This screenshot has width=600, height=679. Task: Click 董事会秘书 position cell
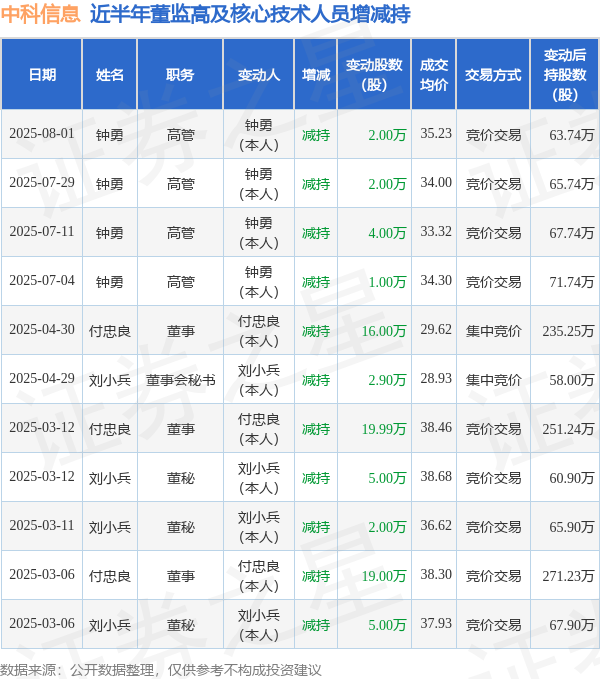[181, 380]
